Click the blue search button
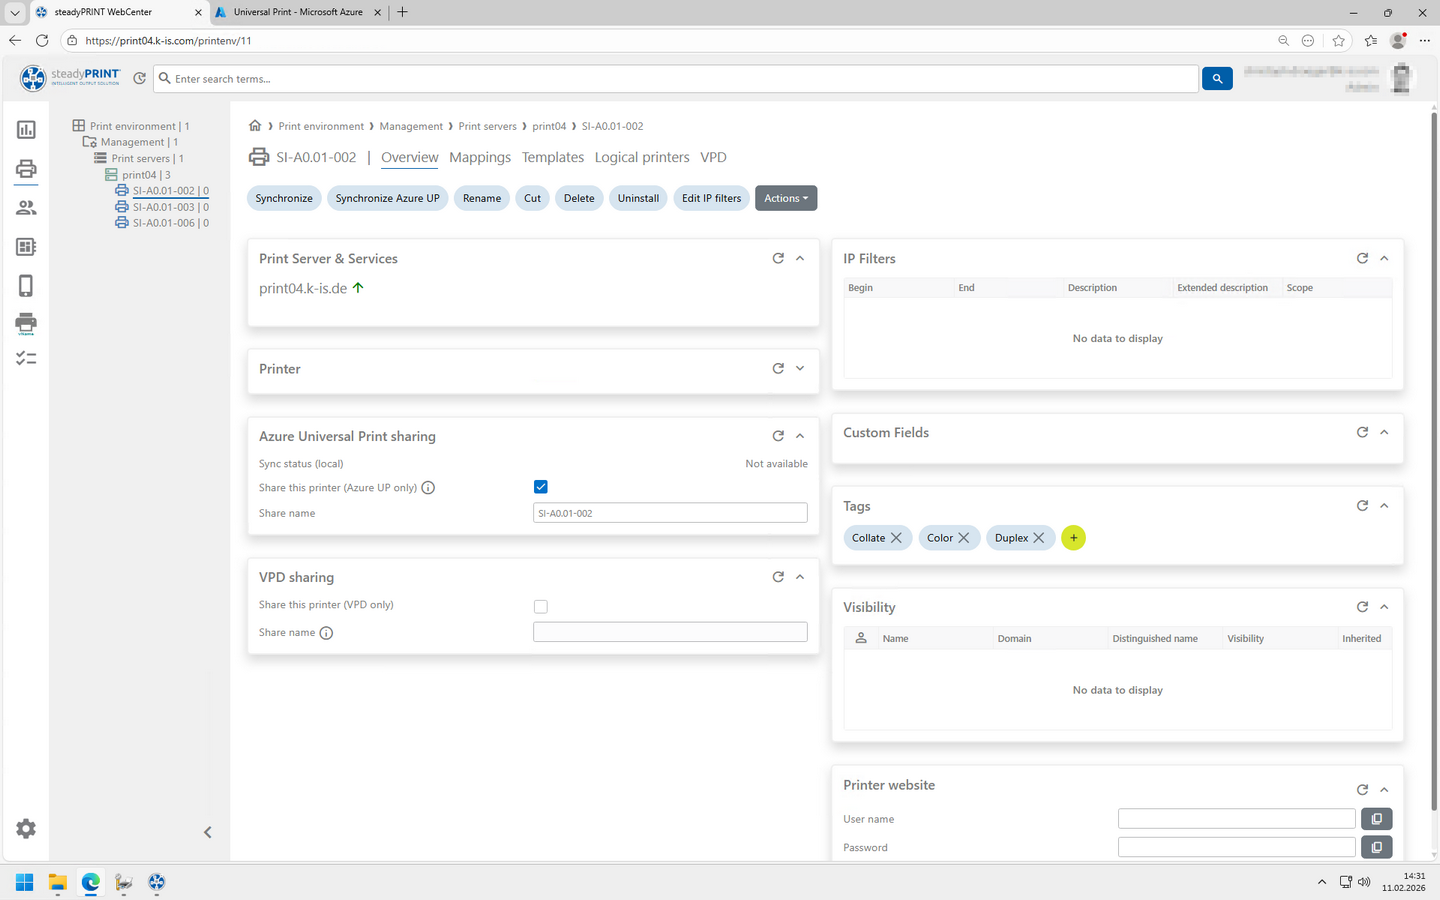Image resolution: width=1440 pixels, height=900 pixels. (1217, 79)
